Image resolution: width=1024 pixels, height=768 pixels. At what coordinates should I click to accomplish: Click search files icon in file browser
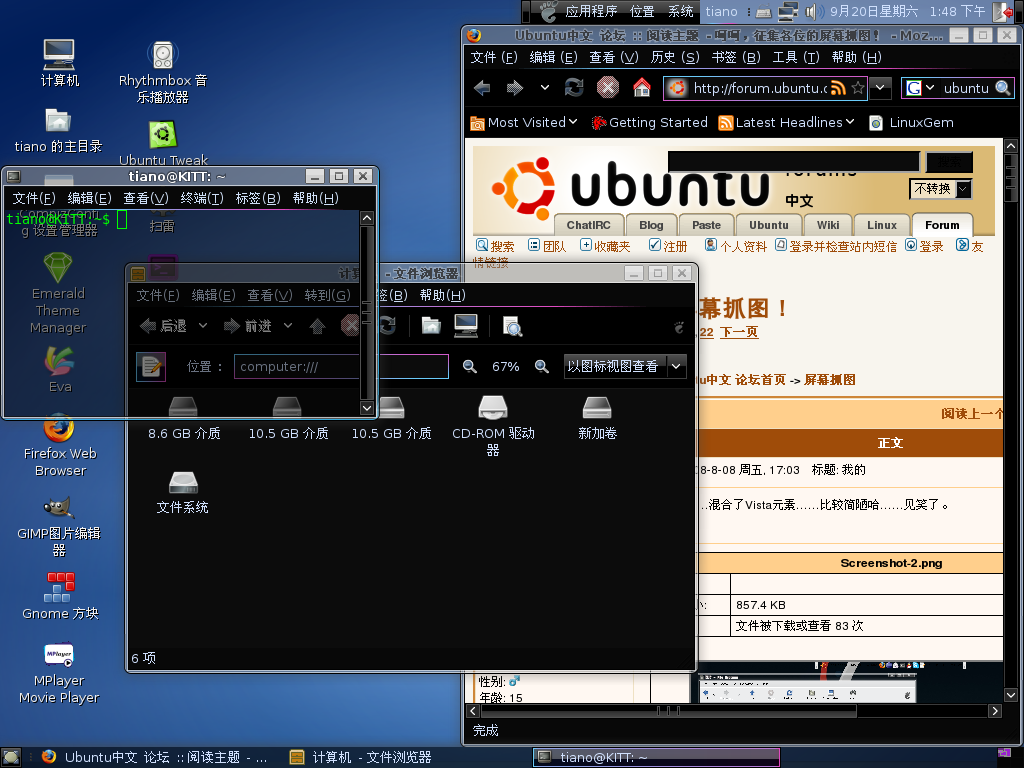[x=513, y=326]
